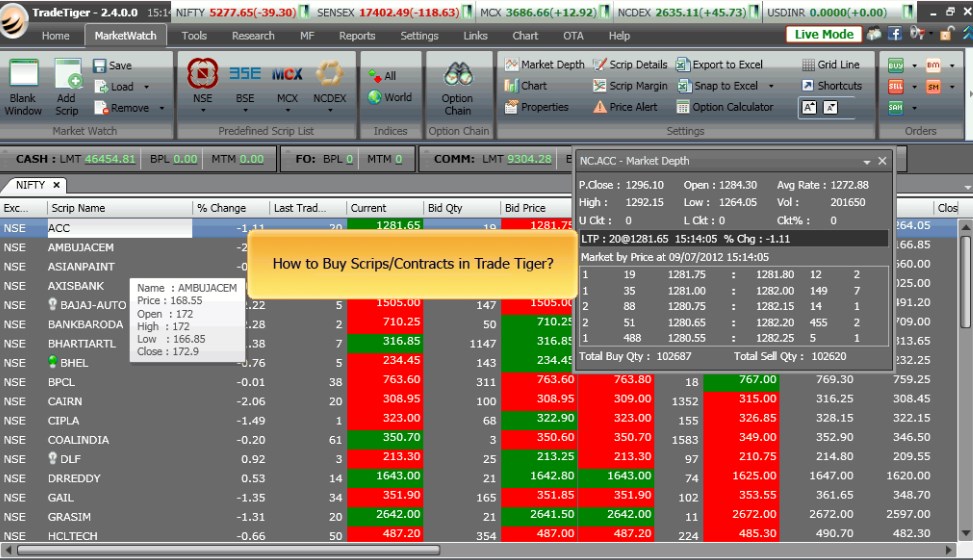Open the Option Chain binoculars icon
973x560 pixels.
[x=457, y=85]
